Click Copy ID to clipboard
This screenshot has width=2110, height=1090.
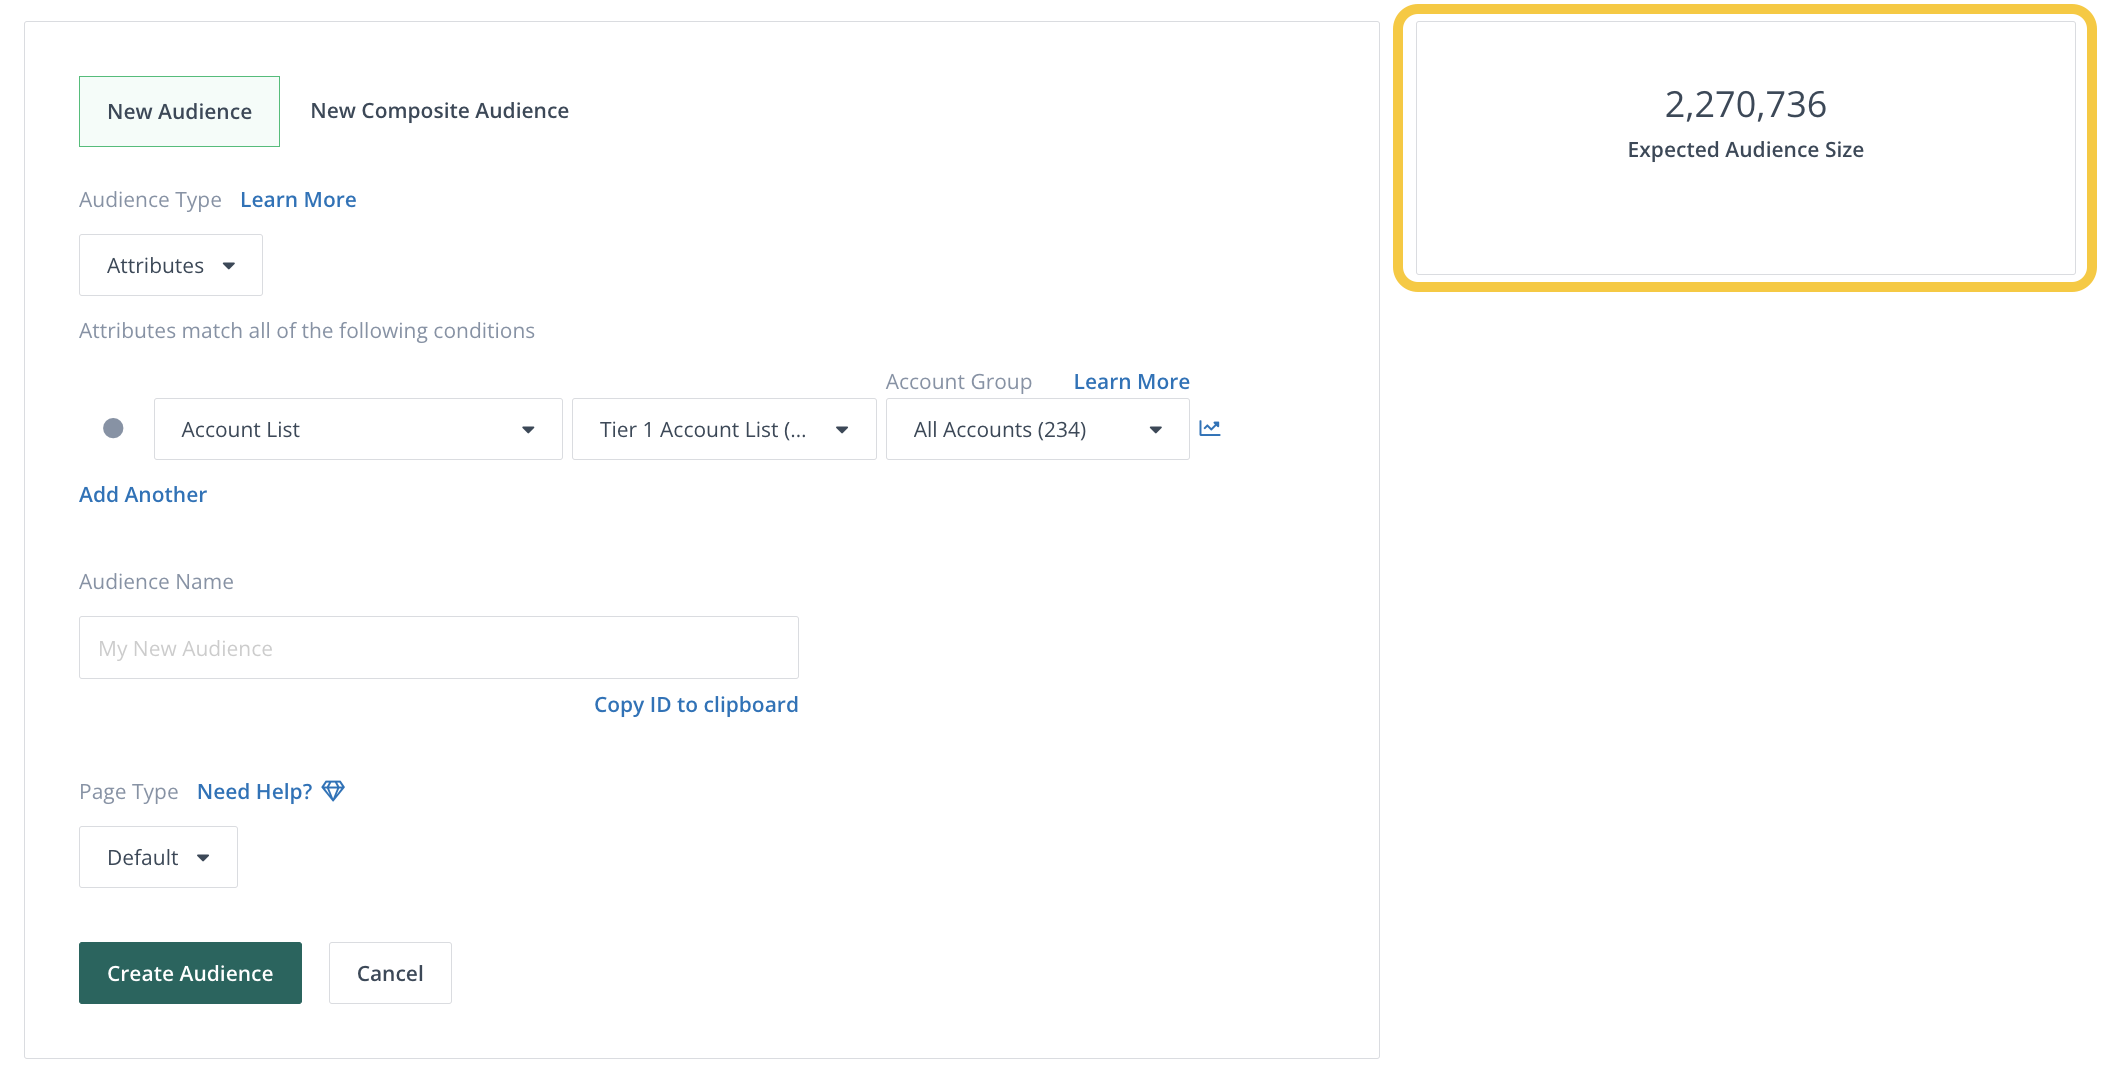(696, 704)
